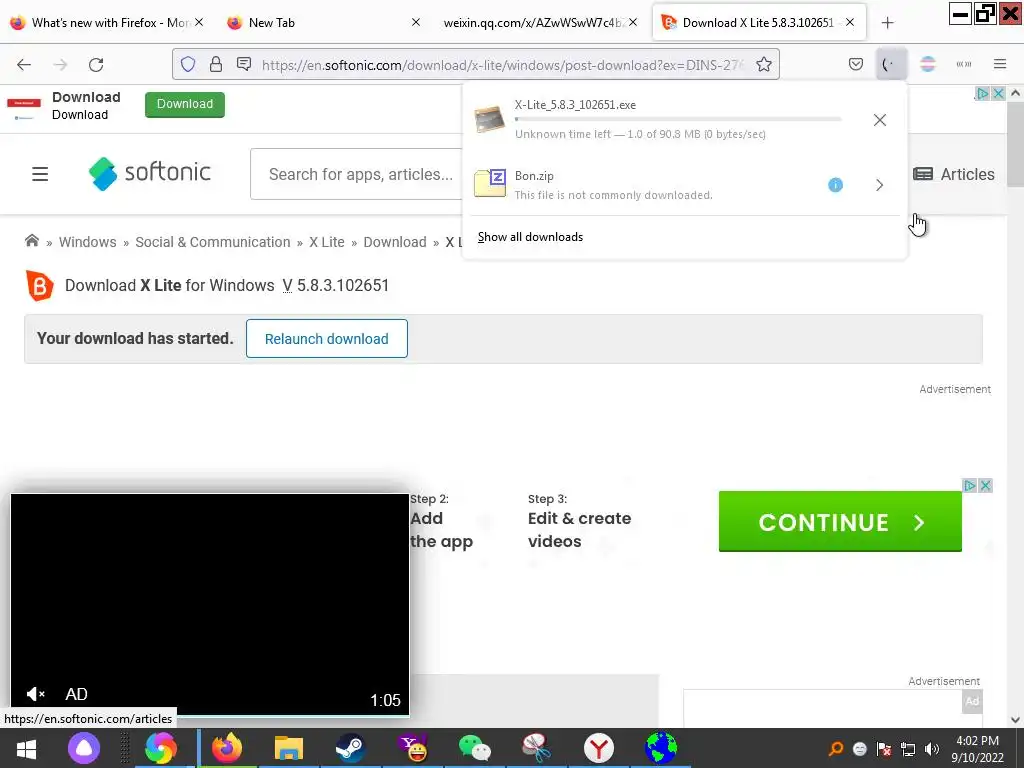Open WeChat from the taskbar
Image resolution: width=1024 pixels, height=768 pixels.
474,748
